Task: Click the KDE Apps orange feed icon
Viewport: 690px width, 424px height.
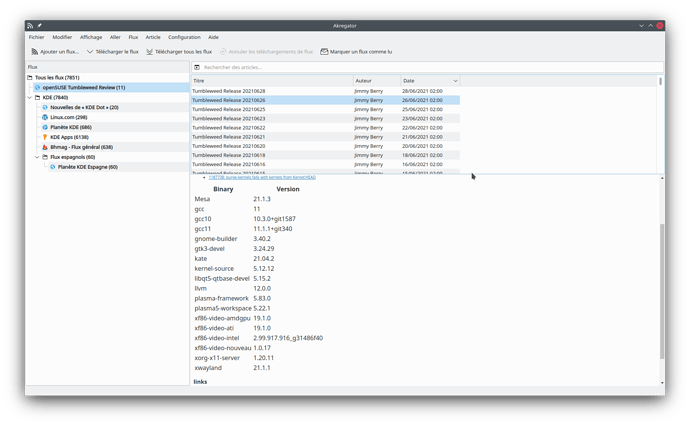Action: click(45, 137)
